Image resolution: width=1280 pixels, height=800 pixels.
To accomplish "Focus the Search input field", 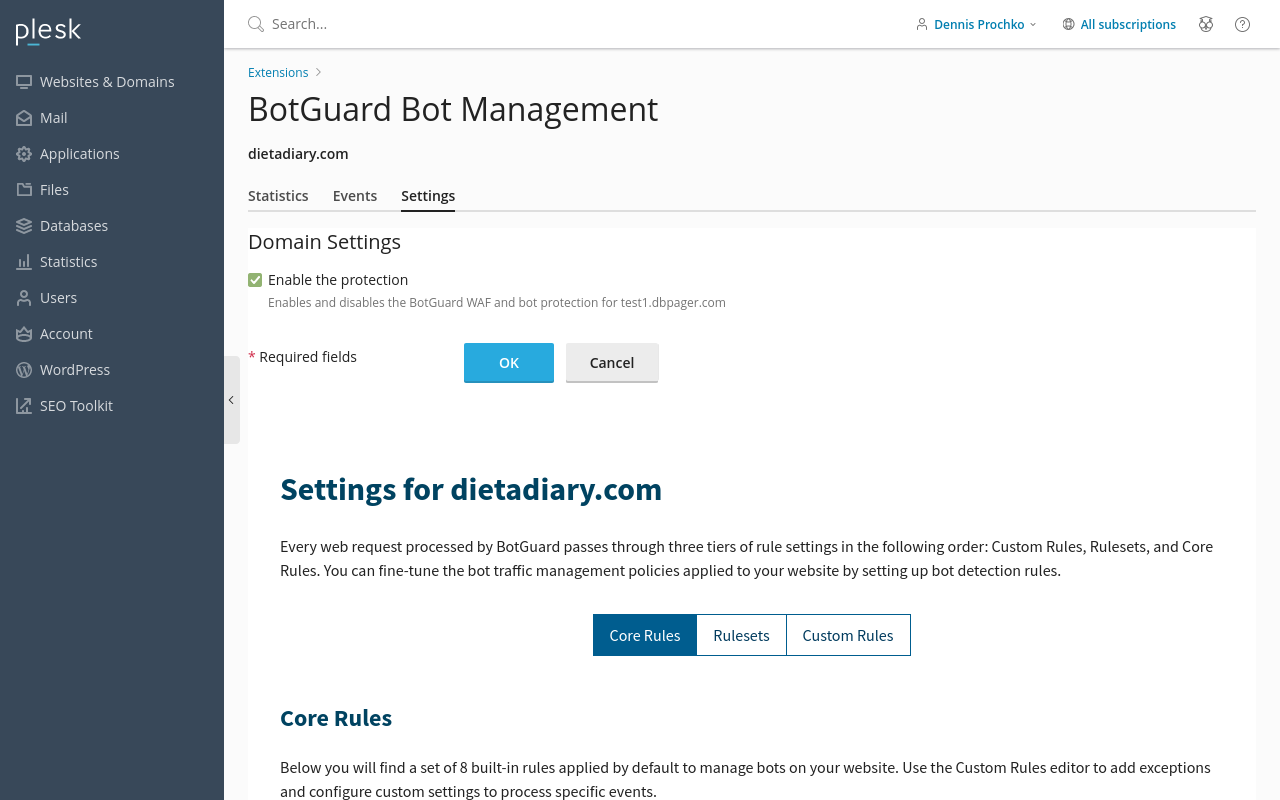I will pos(570,24).
